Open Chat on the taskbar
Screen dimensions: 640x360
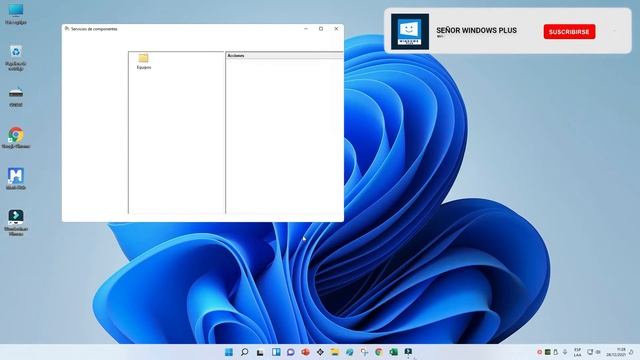click(291, 352)
